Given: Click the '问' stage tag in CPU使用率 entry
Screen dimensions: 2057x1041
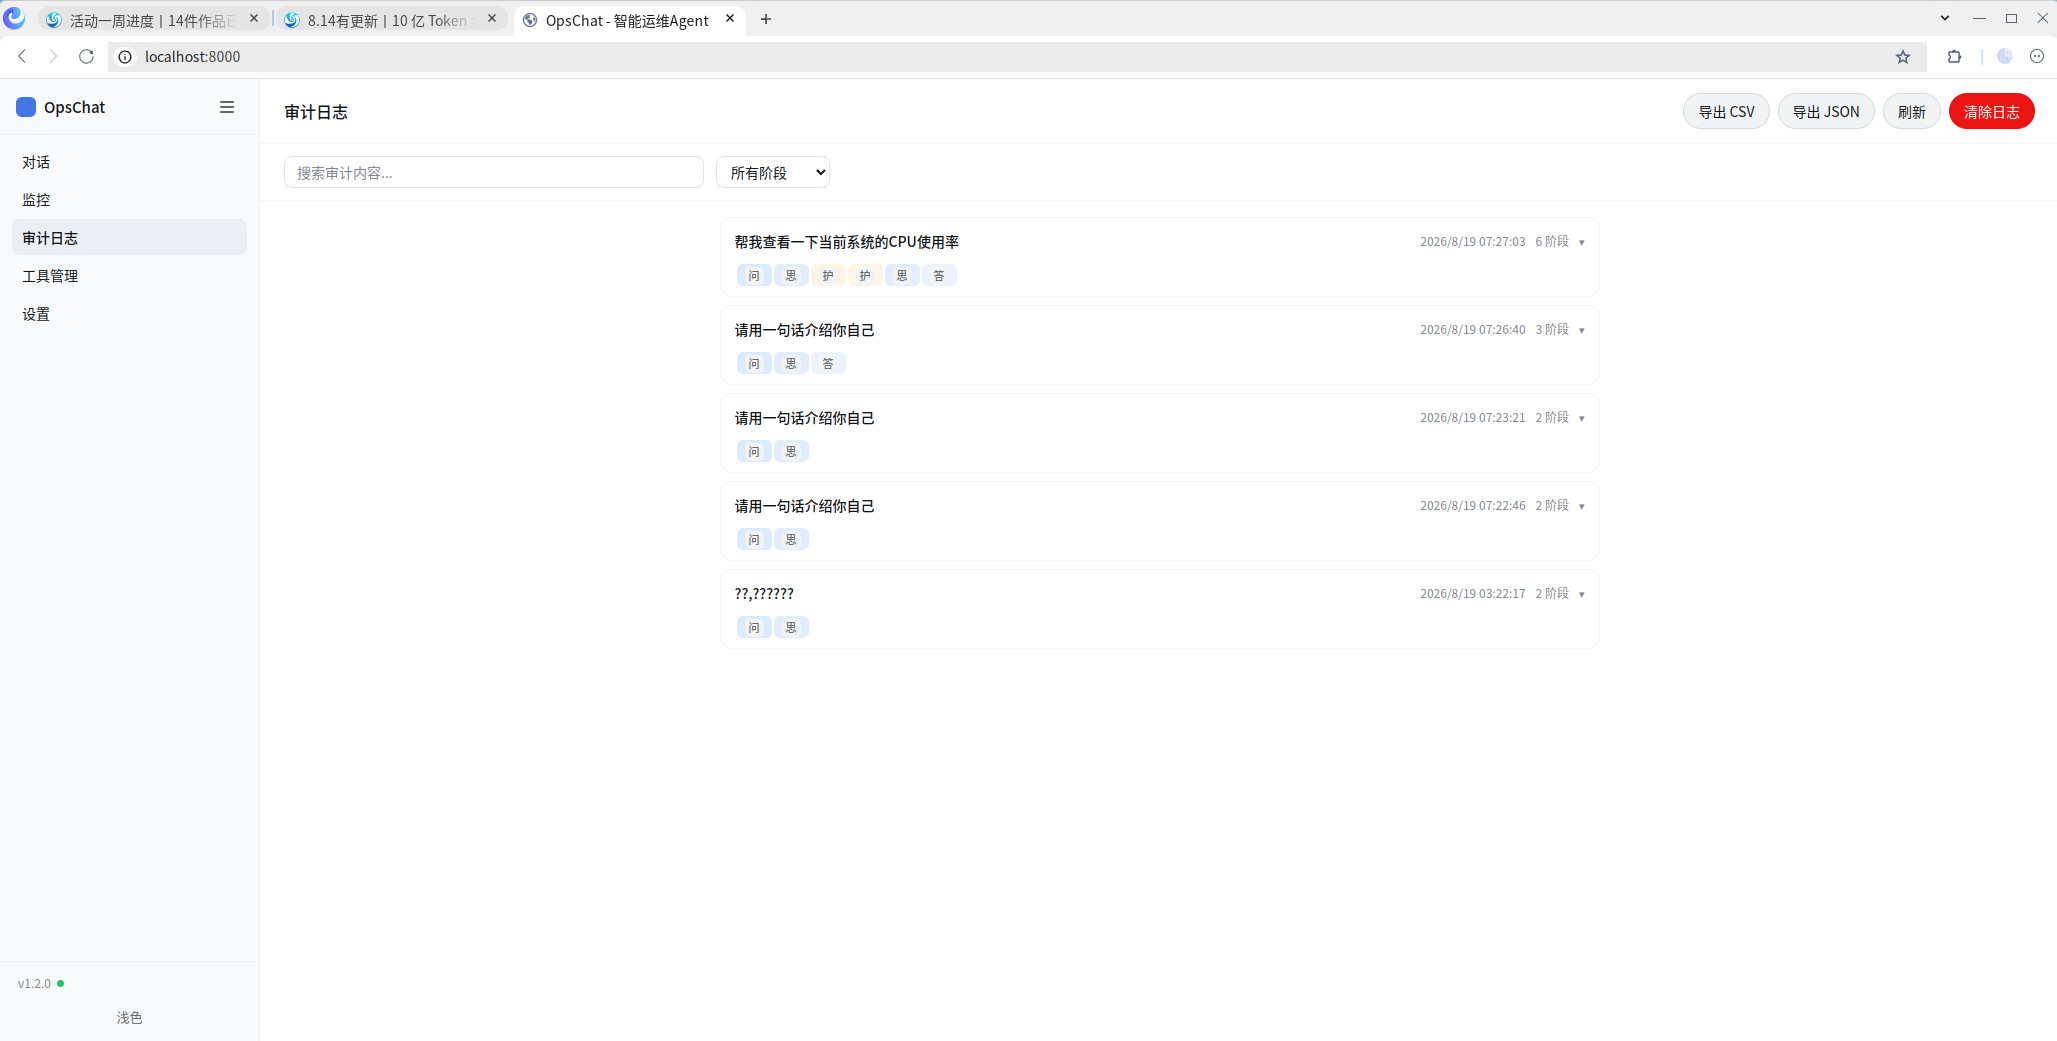Looking at the screenshot, I should coord(754,276).
